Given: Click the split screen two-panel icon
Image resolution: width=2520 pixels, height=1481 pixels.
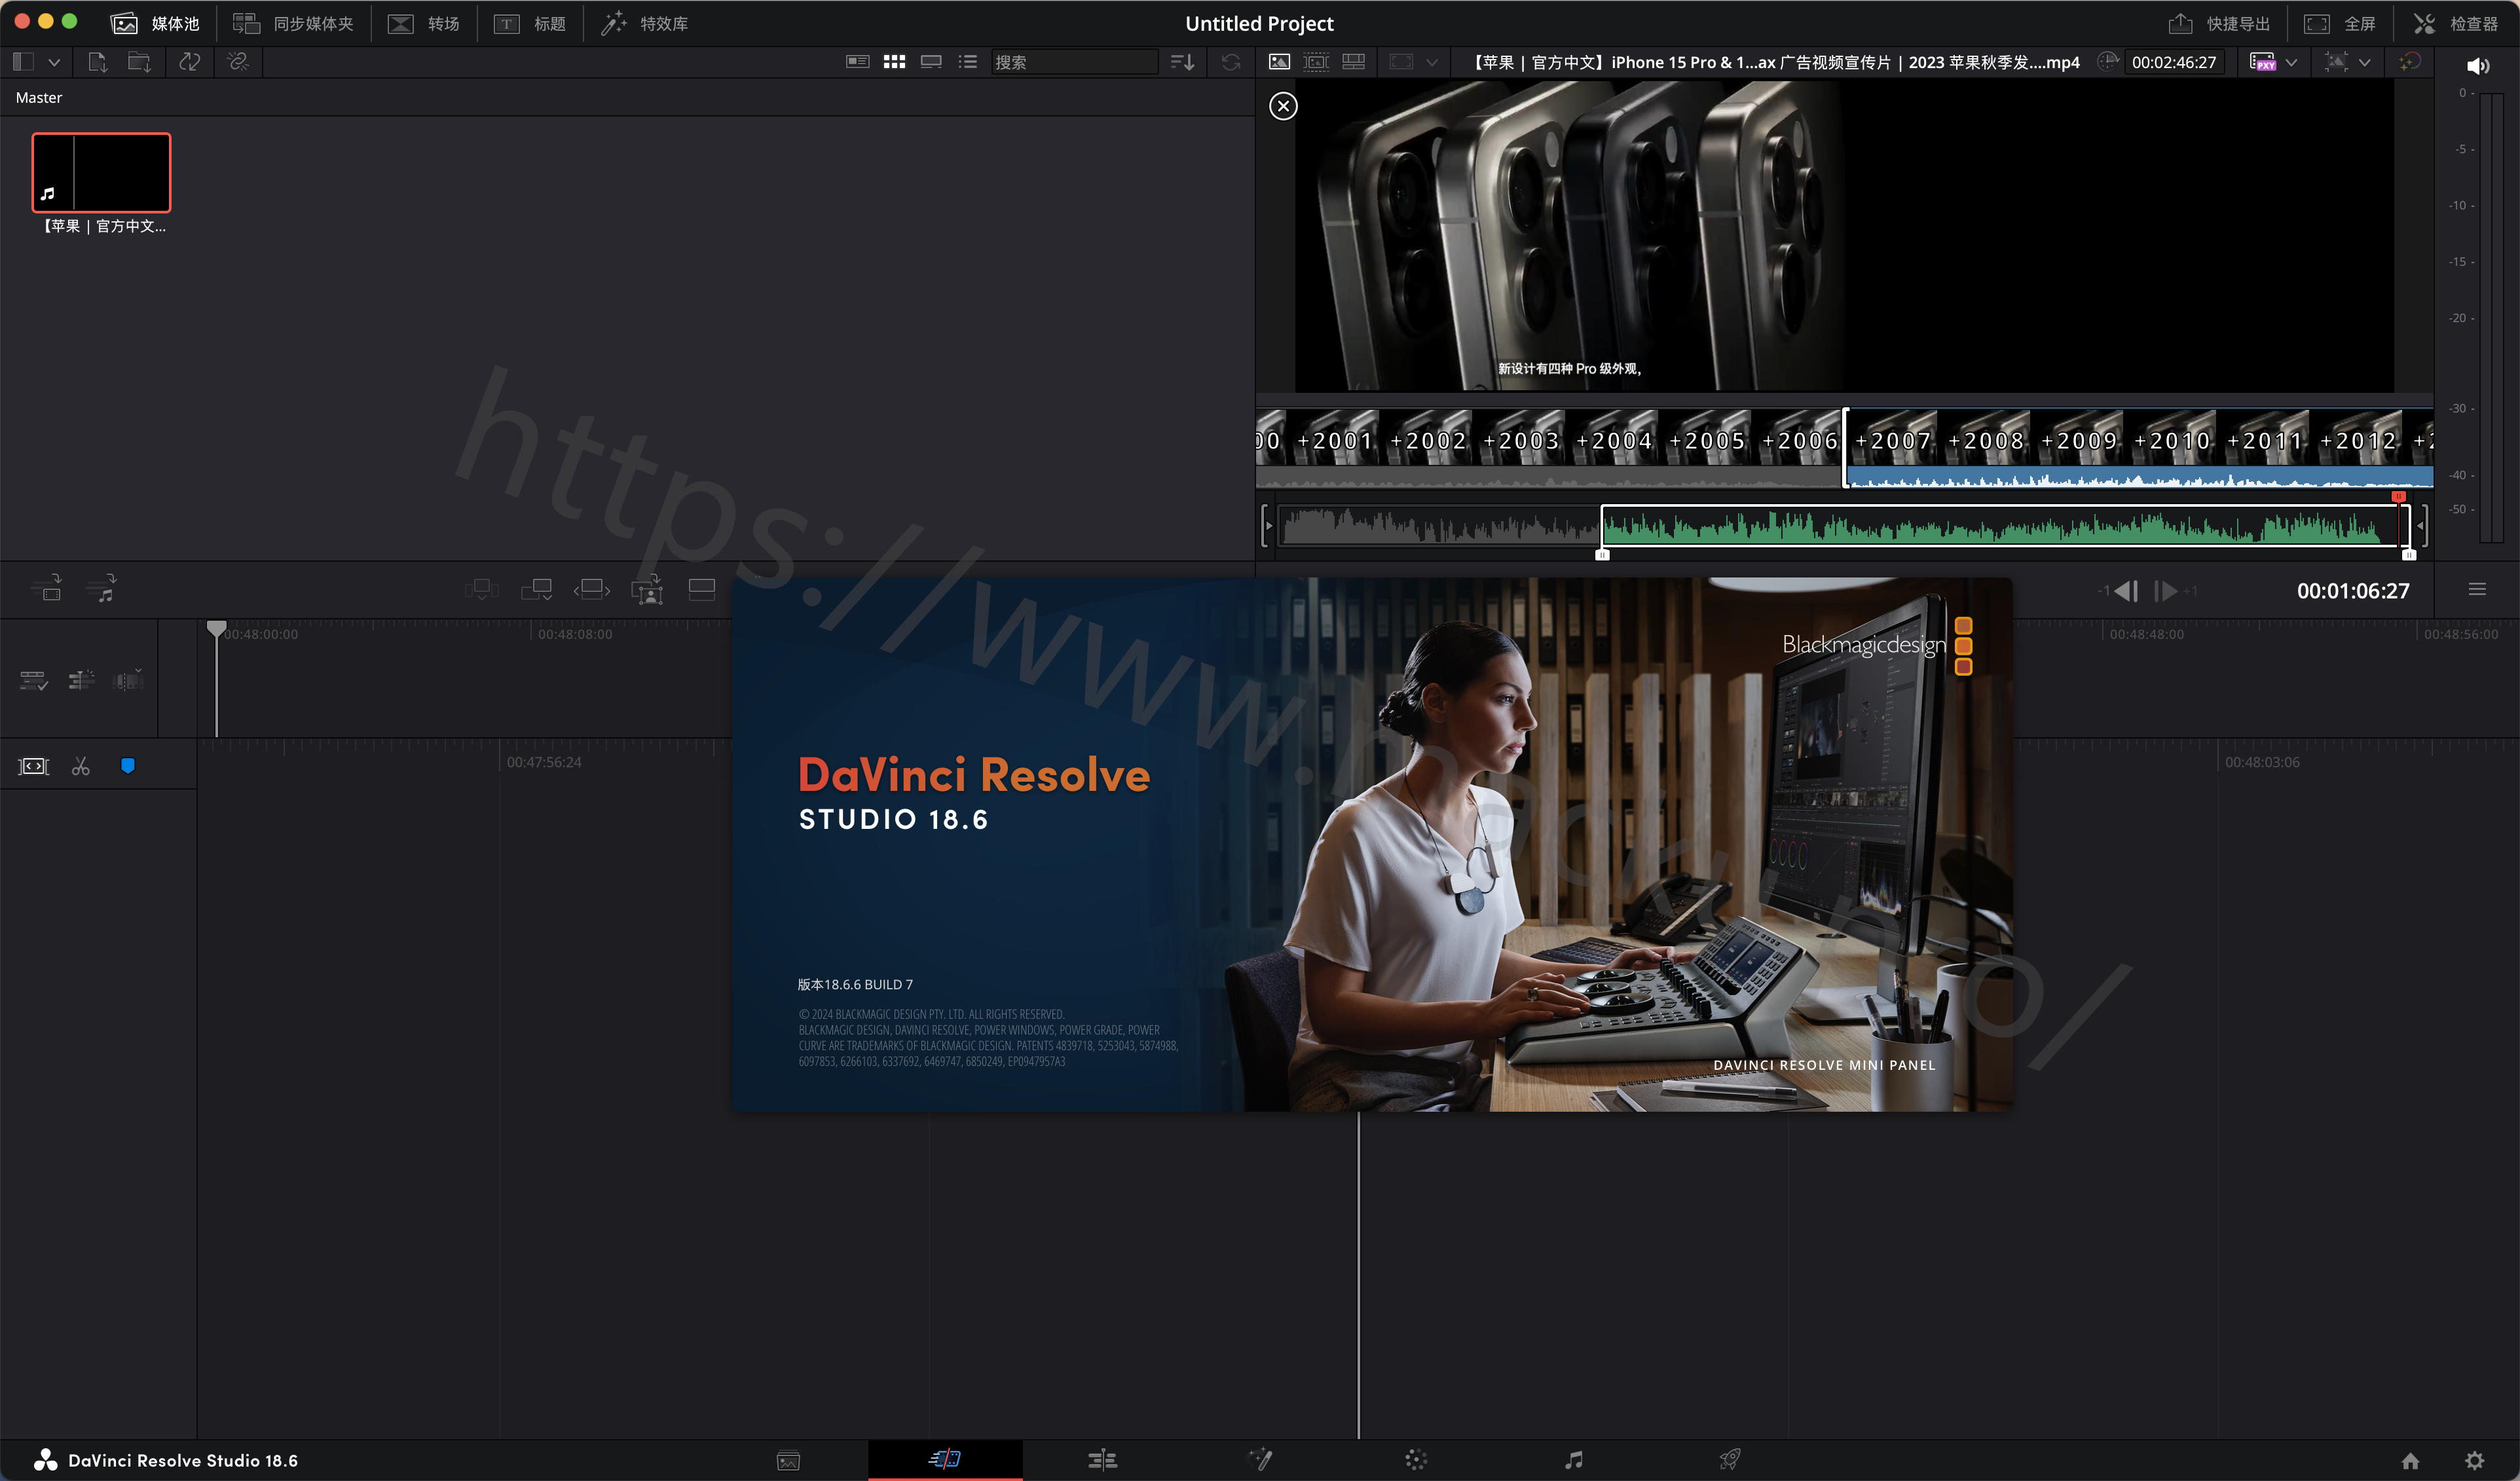Looking at the screenshot, I should (702, 590).
